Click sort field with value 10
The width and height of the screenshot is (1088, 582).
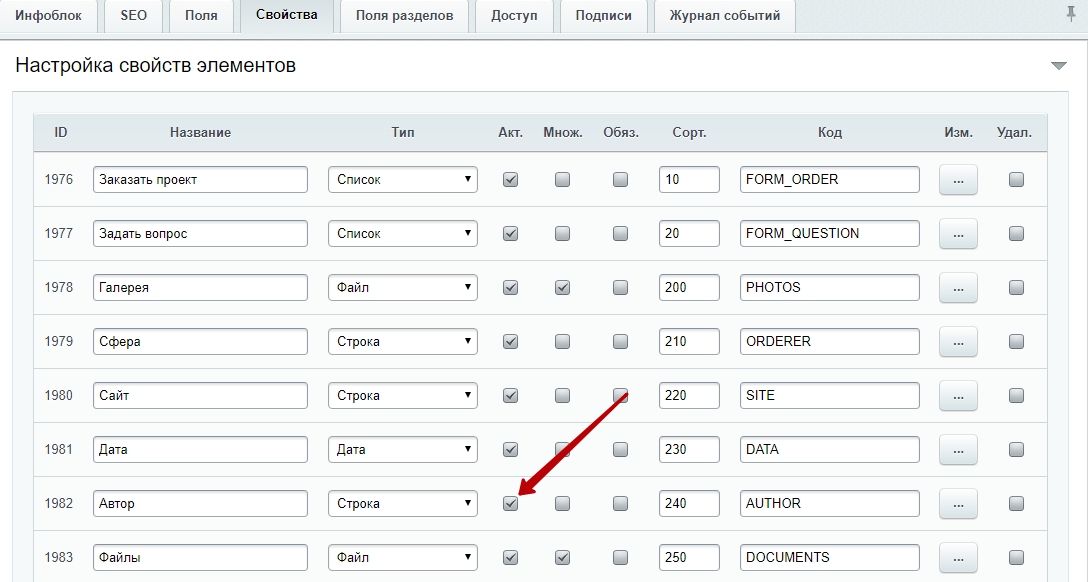[x=689, y=180]
